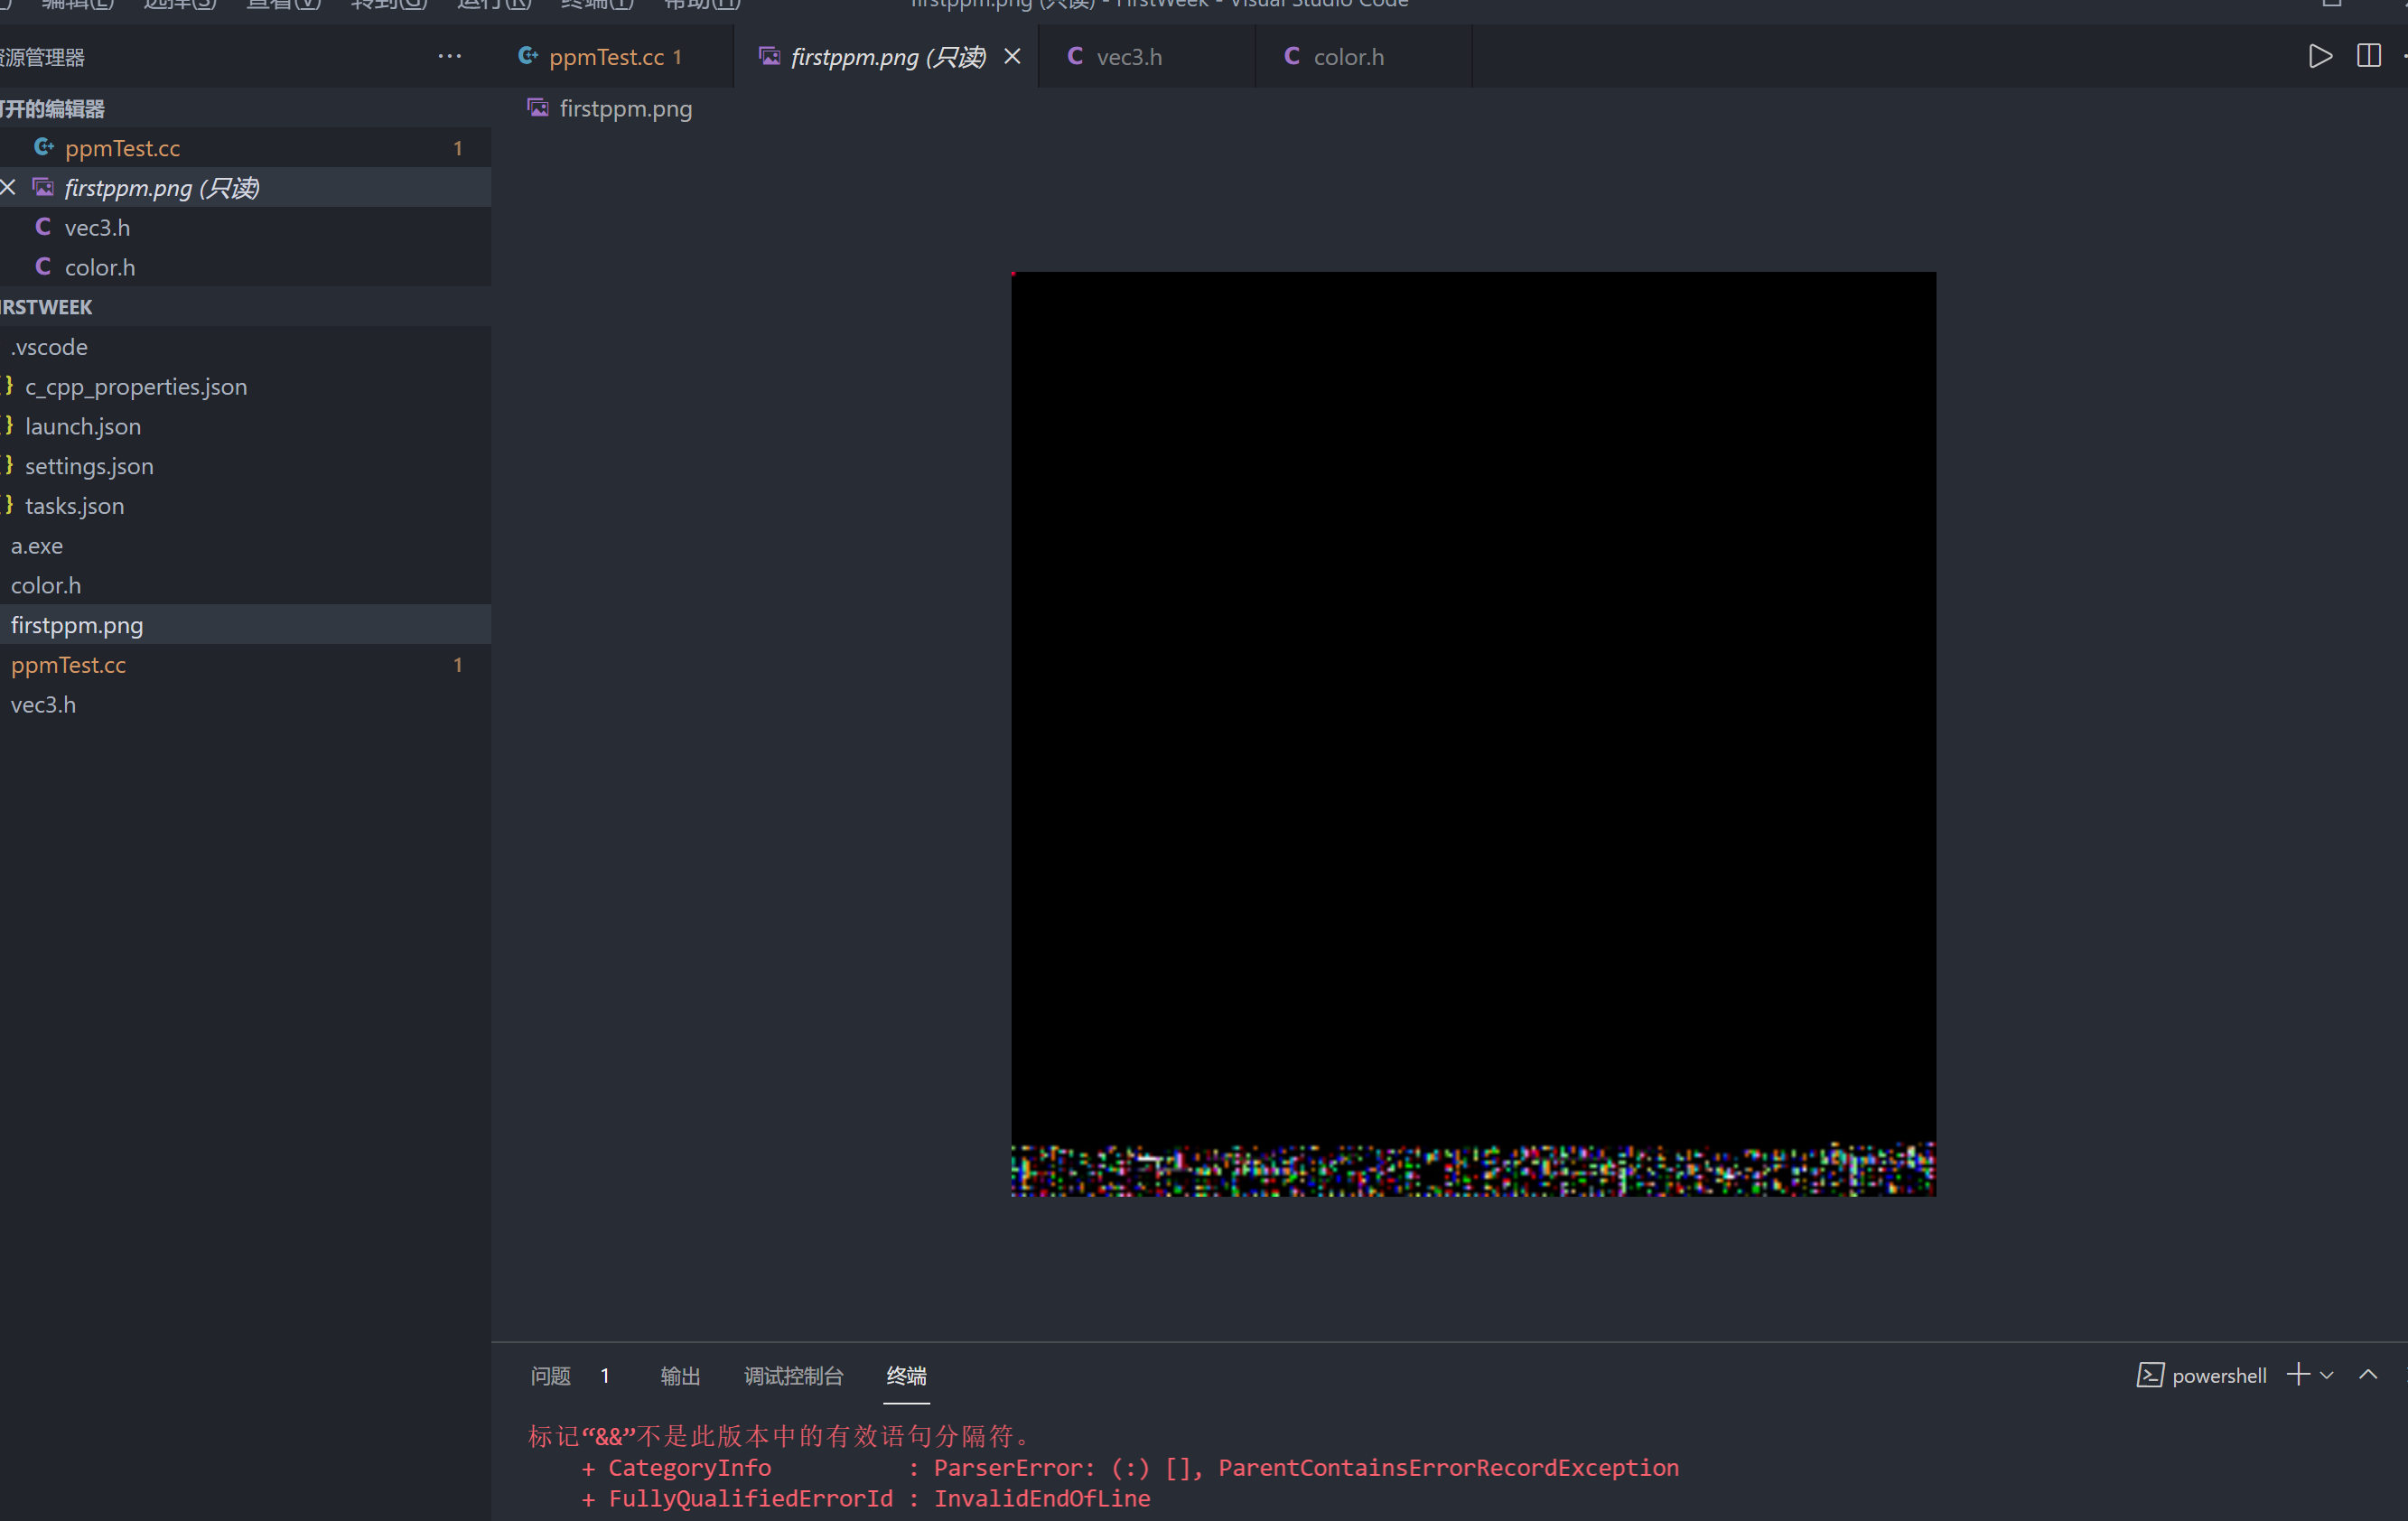The image size is (2408, 1521).
Task: Open the 终端 menu
Action: (x=596, y=5)
